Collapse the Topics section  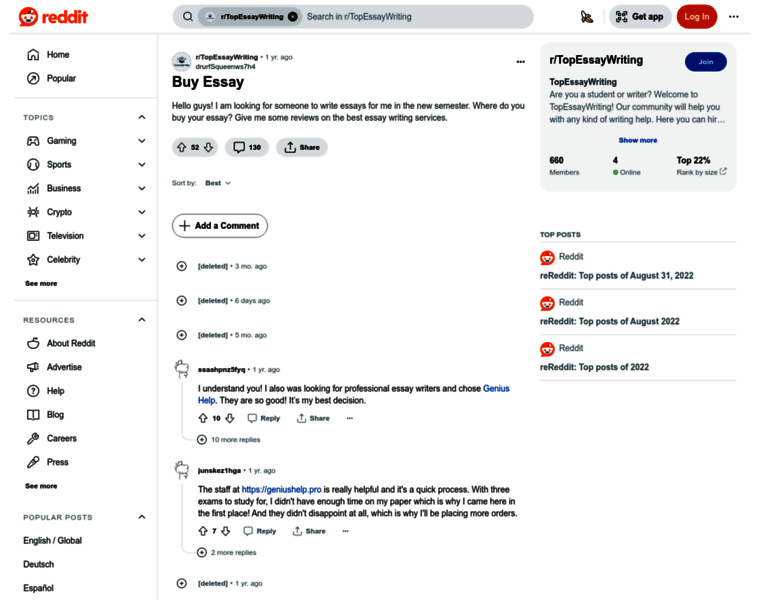(142, 117)
